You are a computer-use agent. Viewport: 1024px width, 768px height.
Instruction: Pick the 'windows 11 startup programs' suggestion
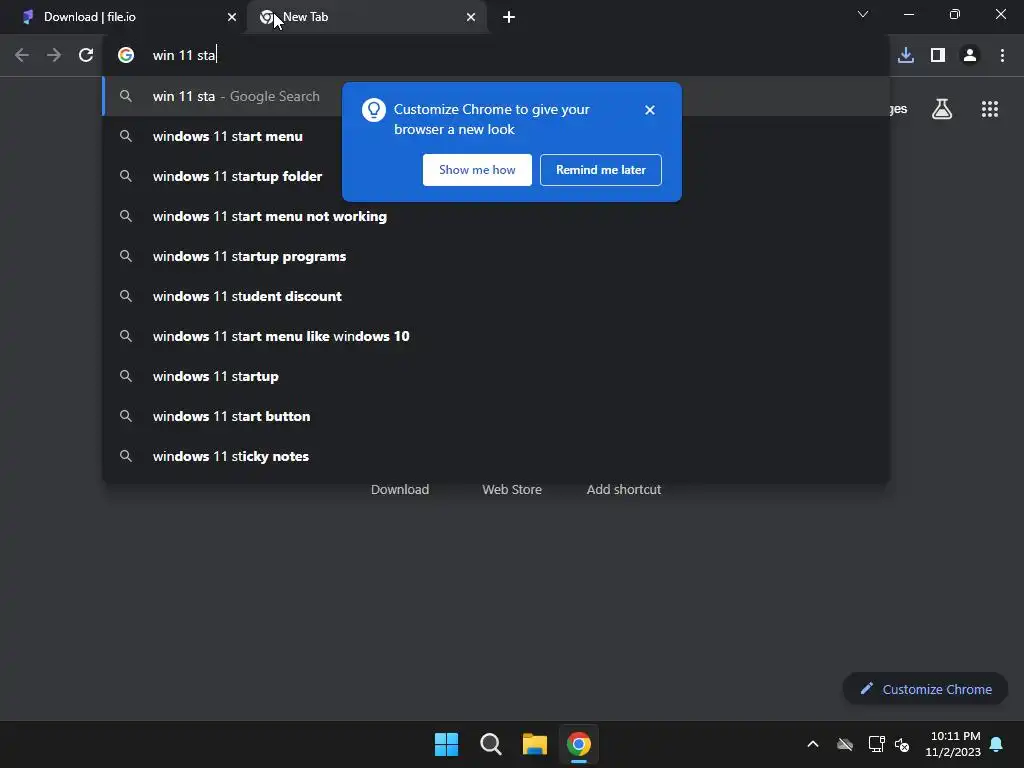[496, 256]
